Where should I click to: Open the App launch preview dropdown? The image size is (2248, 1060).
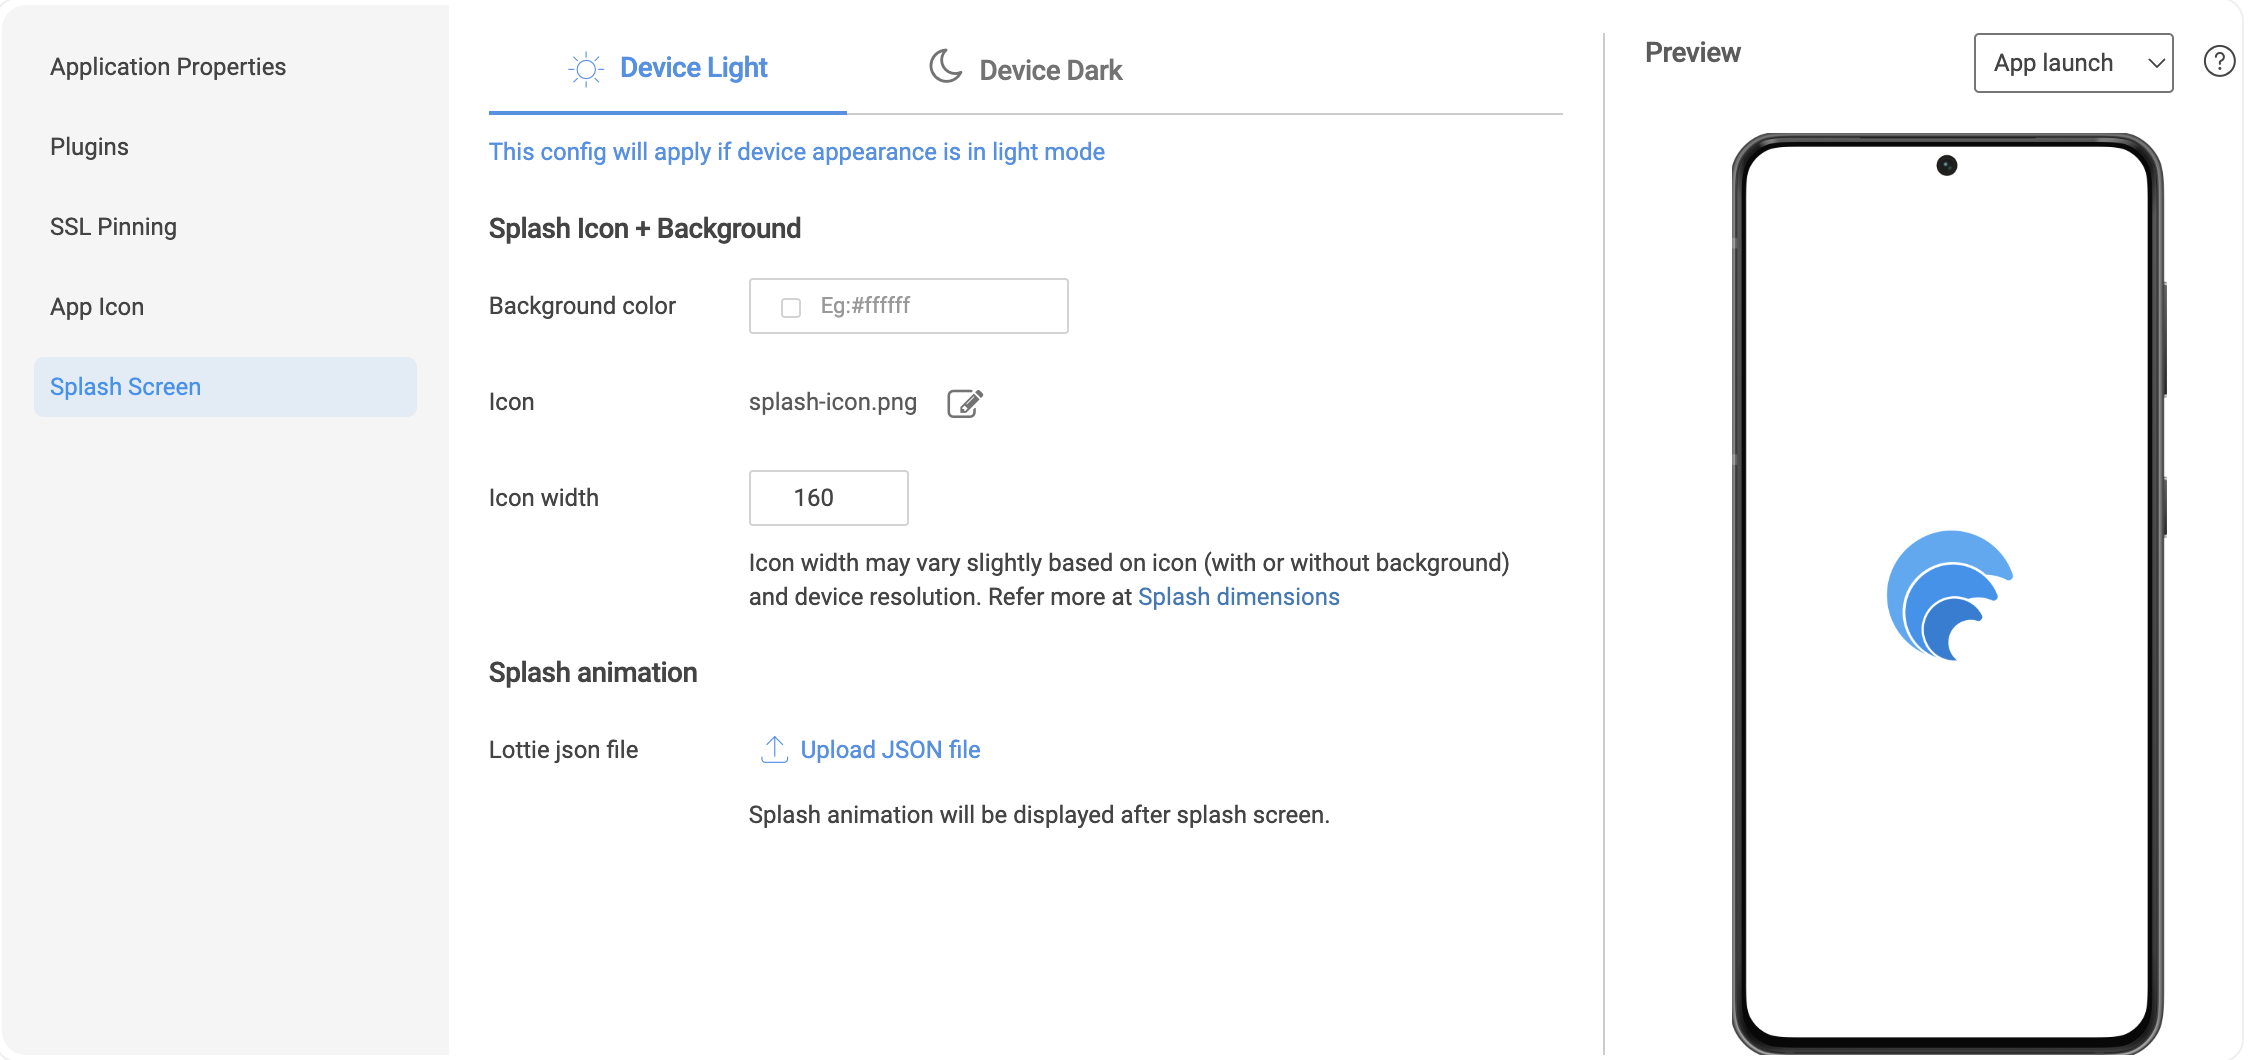point(2073,62)
